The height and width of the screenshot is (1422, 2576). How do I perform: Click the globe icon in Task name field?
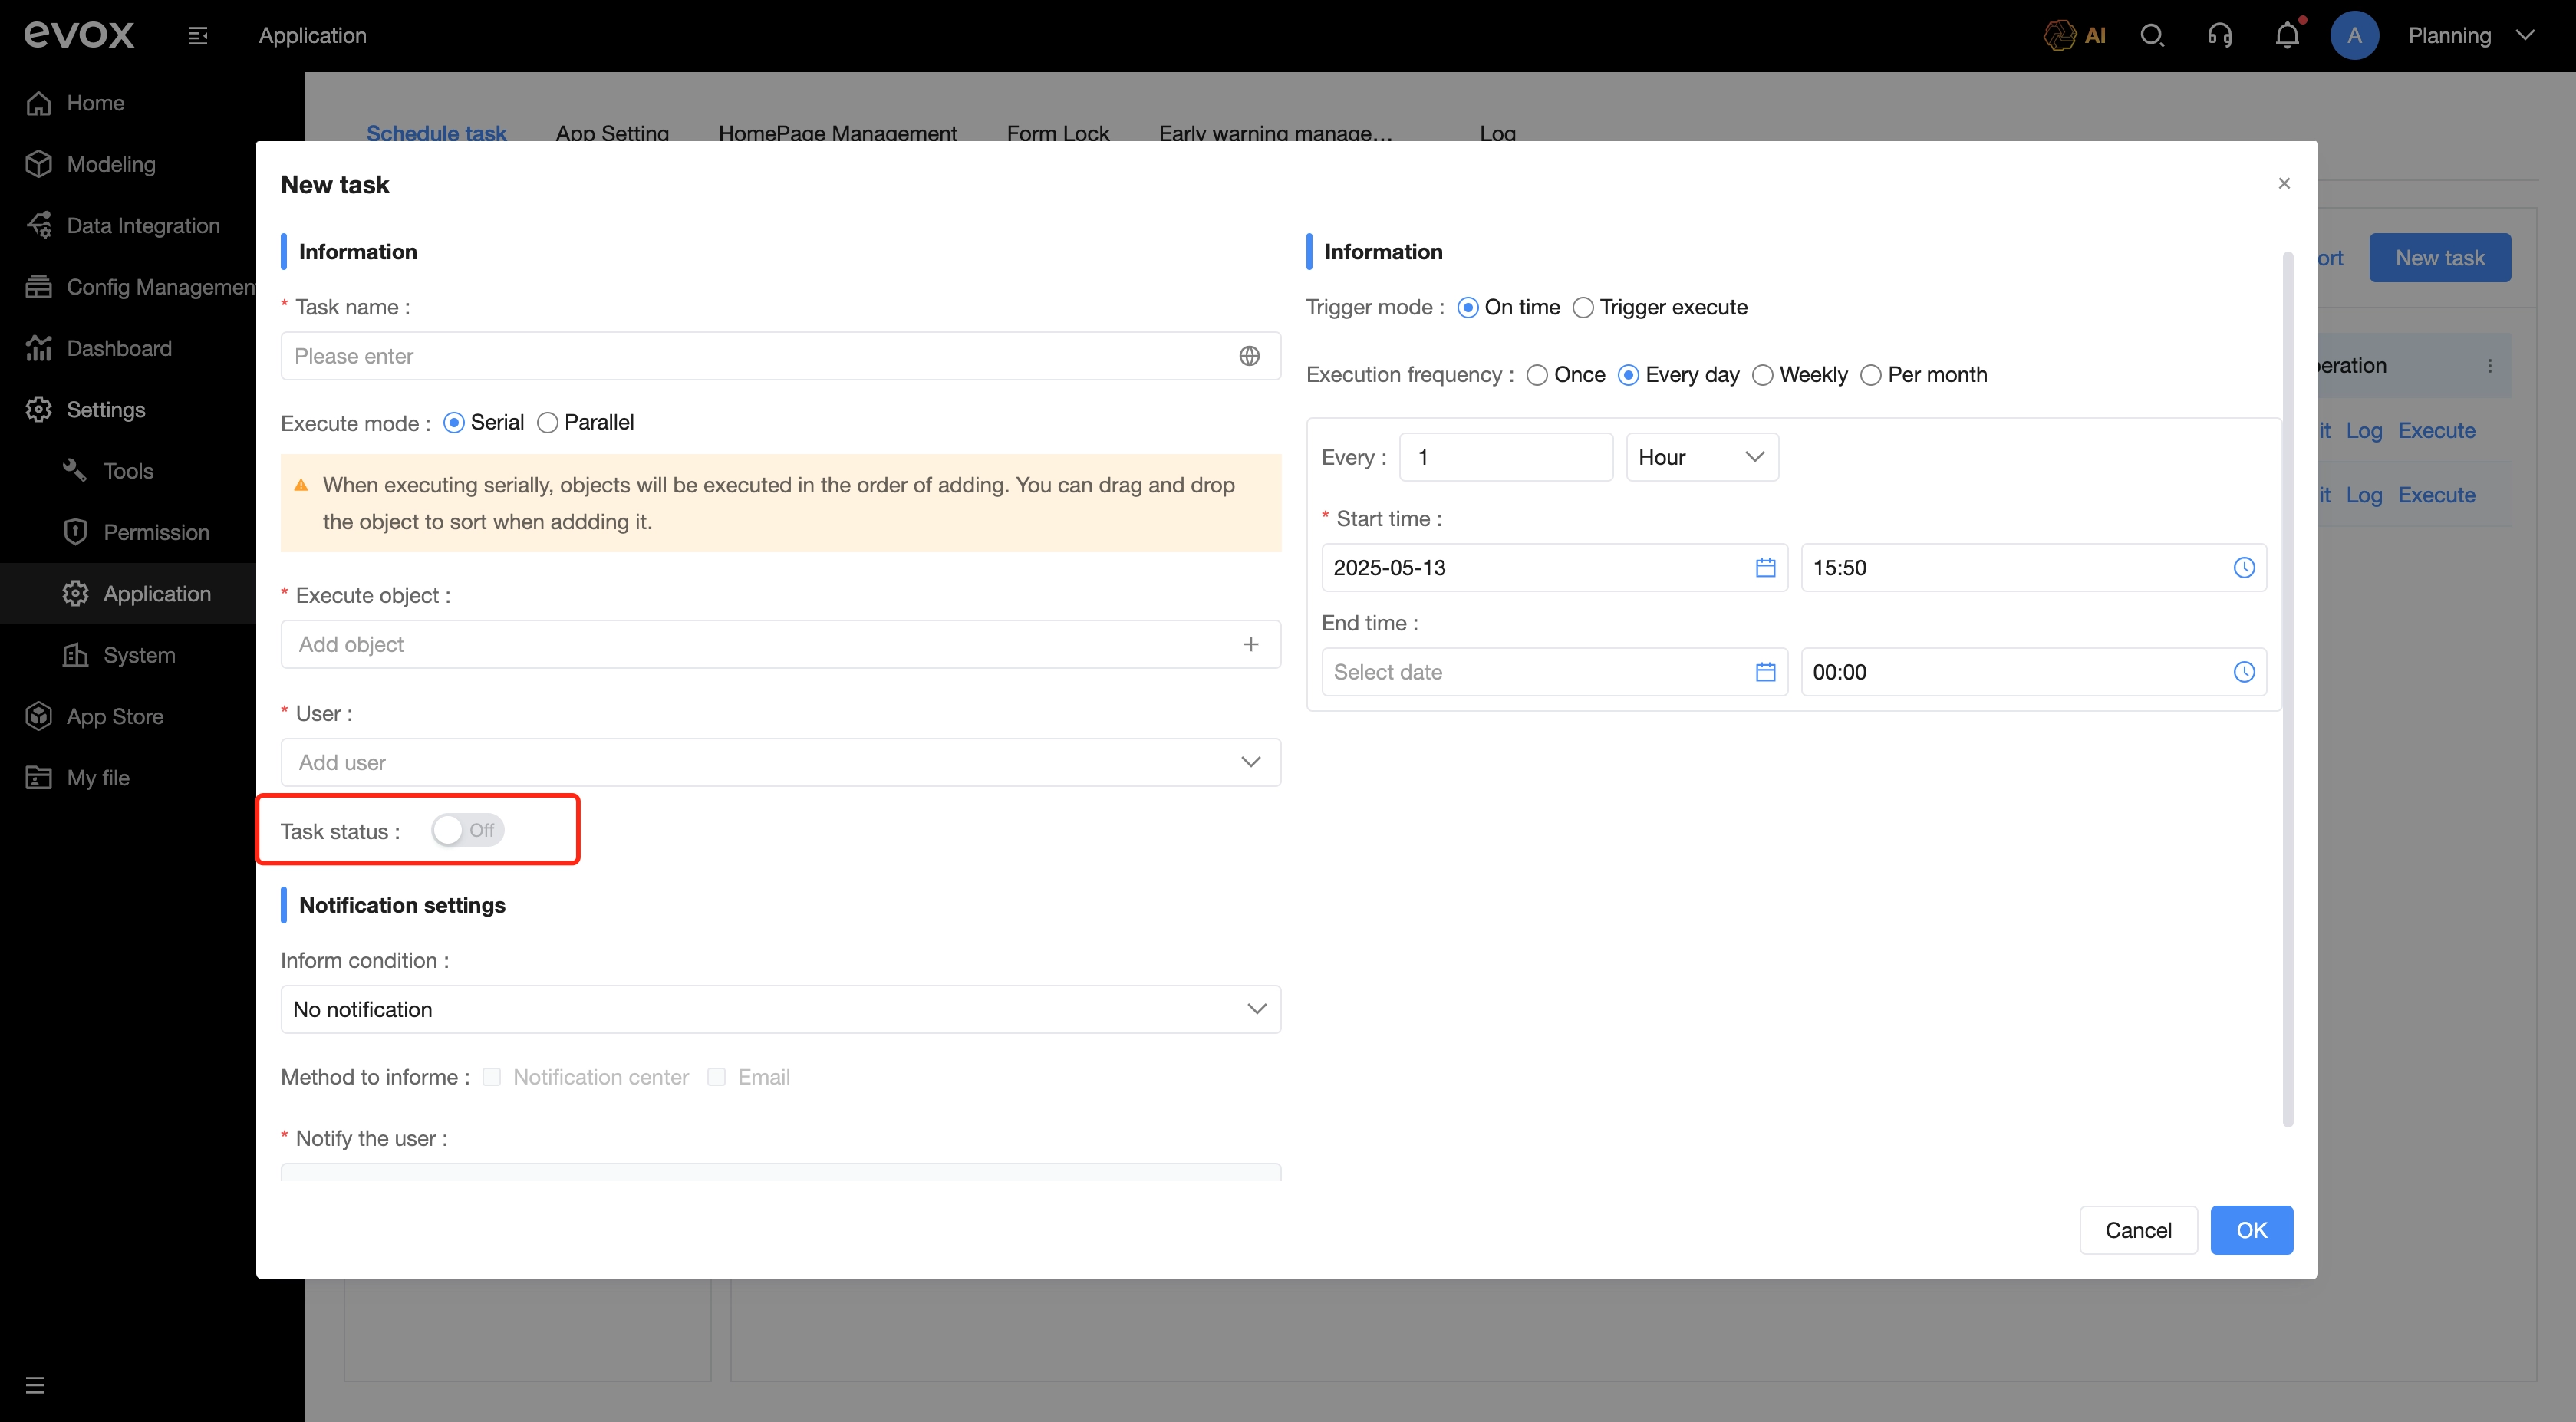1249,356
